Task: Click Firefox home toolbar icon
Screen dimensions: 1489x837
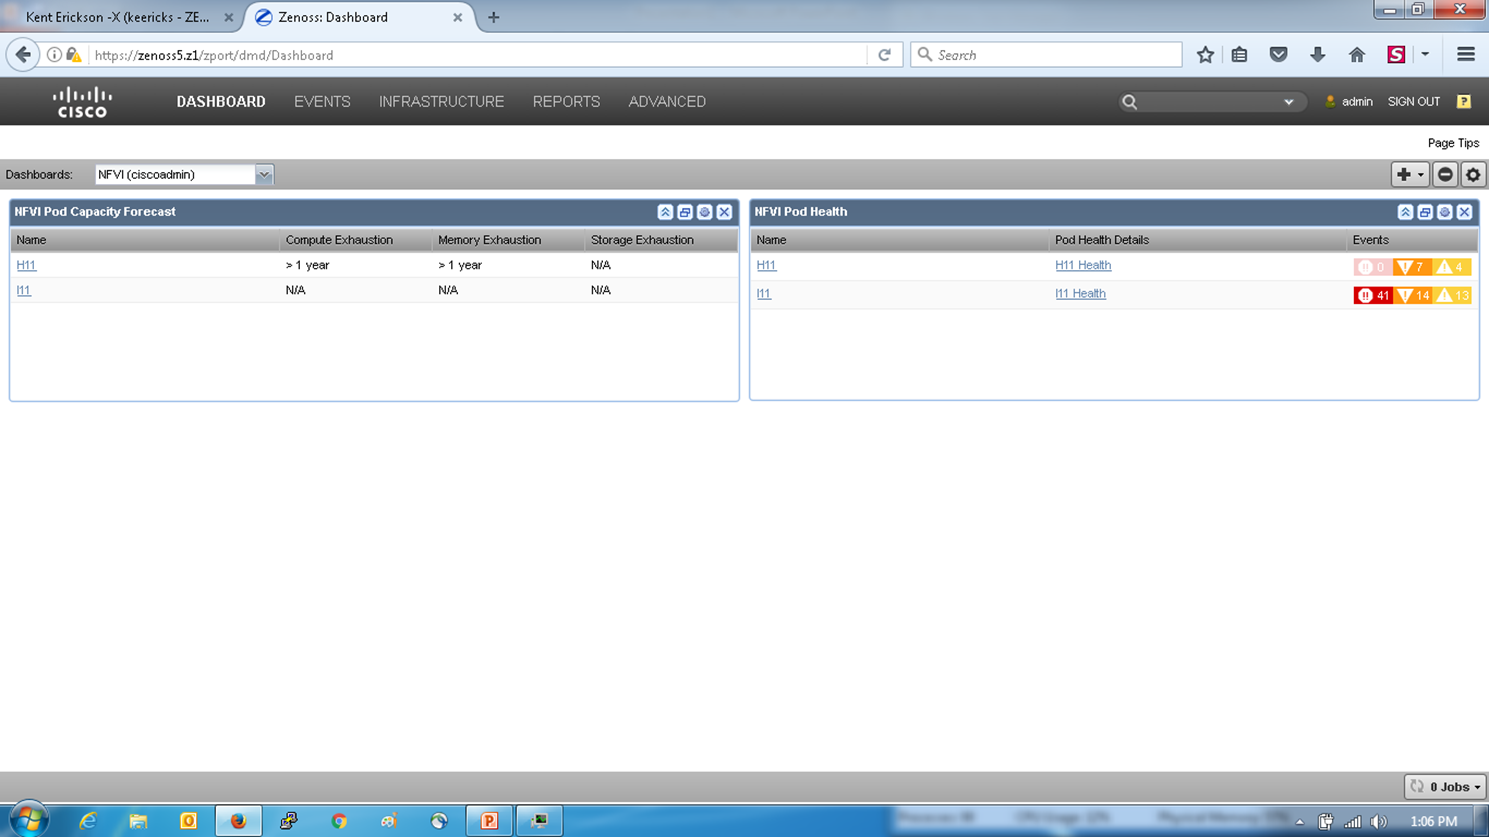Action: pos(1357,55)
